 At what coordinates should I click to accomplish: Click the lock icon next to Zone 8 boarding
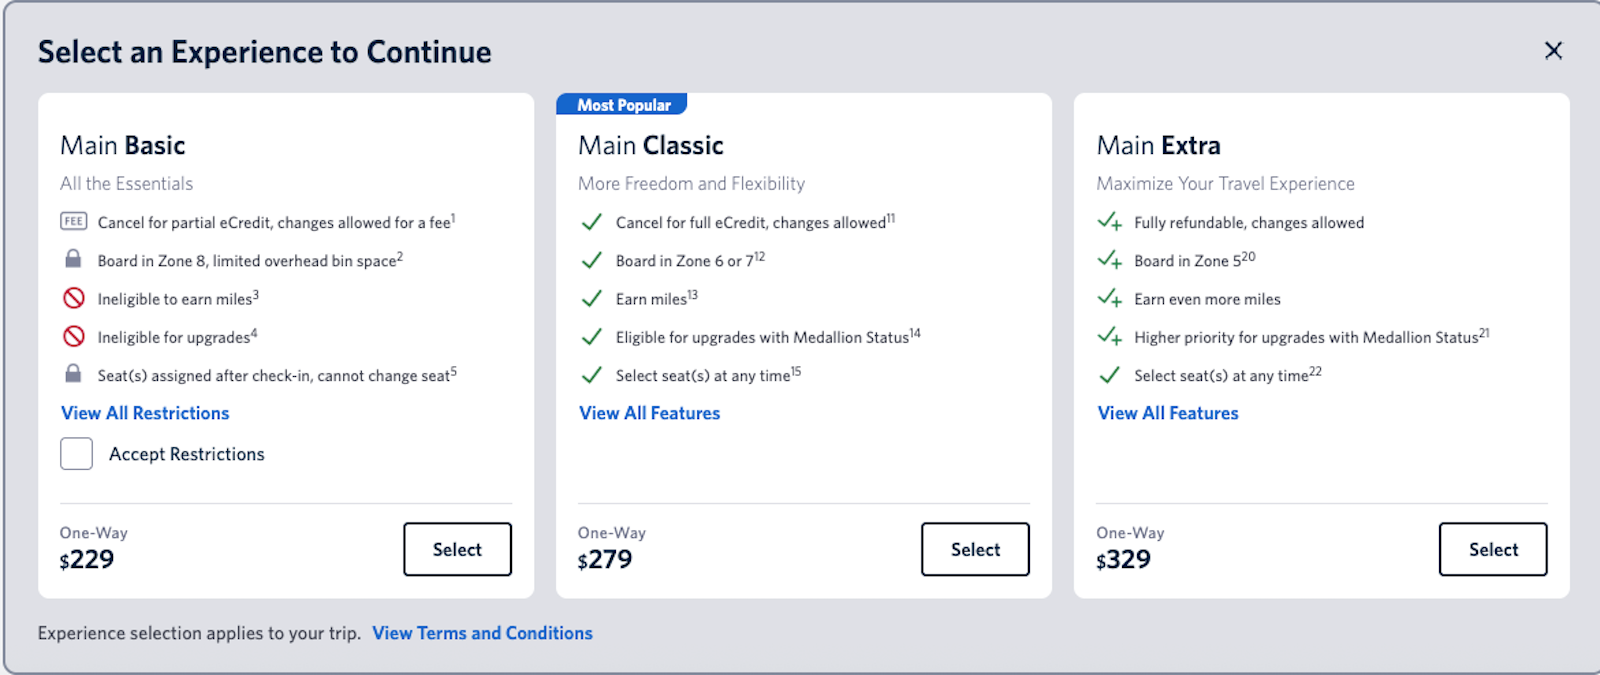[x=73, y=259]
